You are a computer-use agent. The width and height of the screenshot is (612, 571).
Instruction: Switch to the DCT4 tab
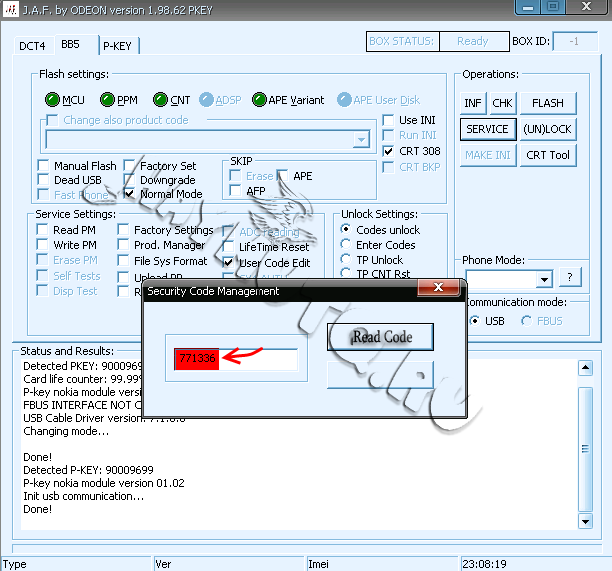click(x=32, y=46)
